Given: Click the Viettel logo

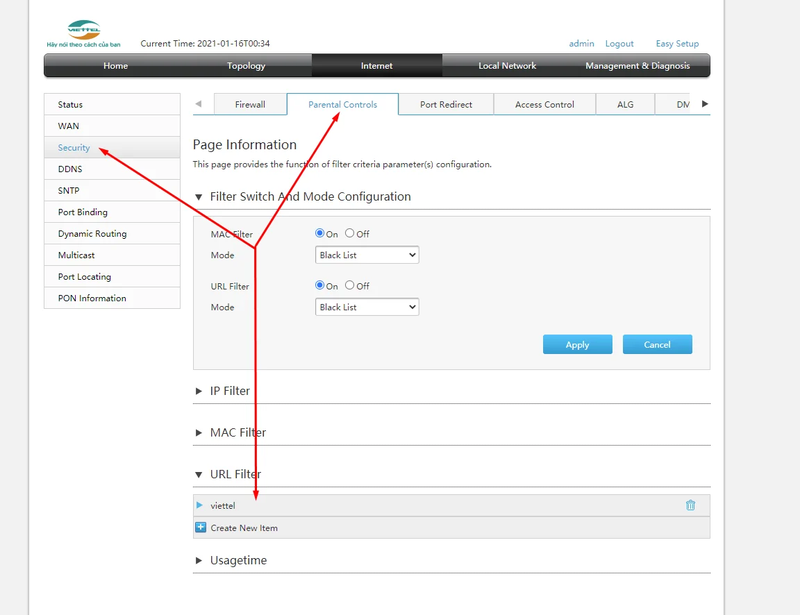Looking at the screenshot, I should (84, 30).
